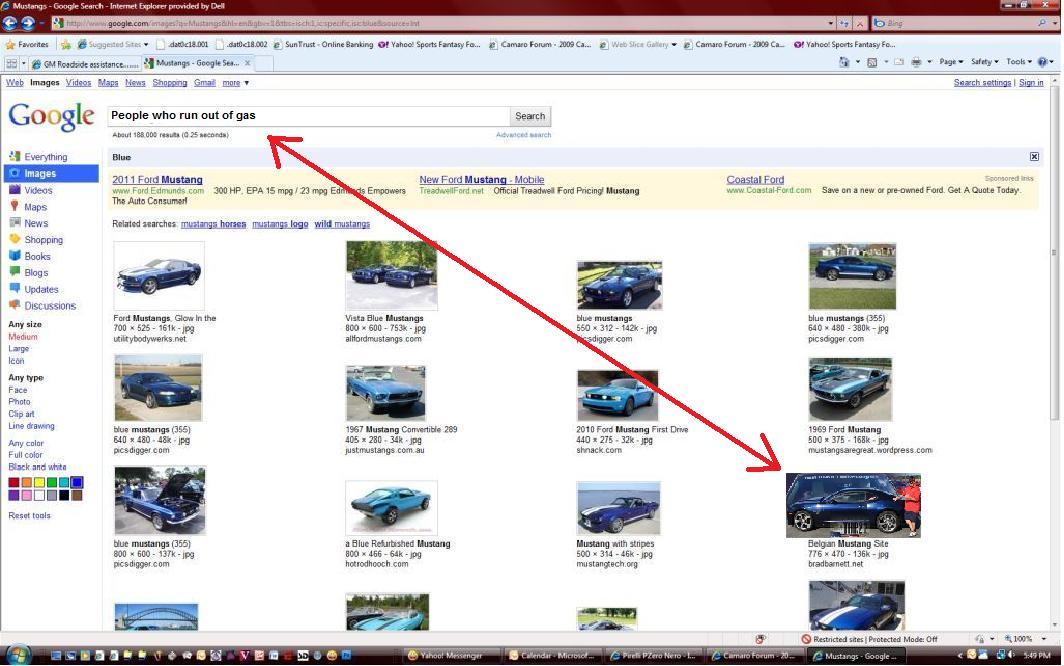The width and height of the screenshot is (1064, 666).
Task: Click the Belgian Mustang Site thumbnail
Action: 853,506
